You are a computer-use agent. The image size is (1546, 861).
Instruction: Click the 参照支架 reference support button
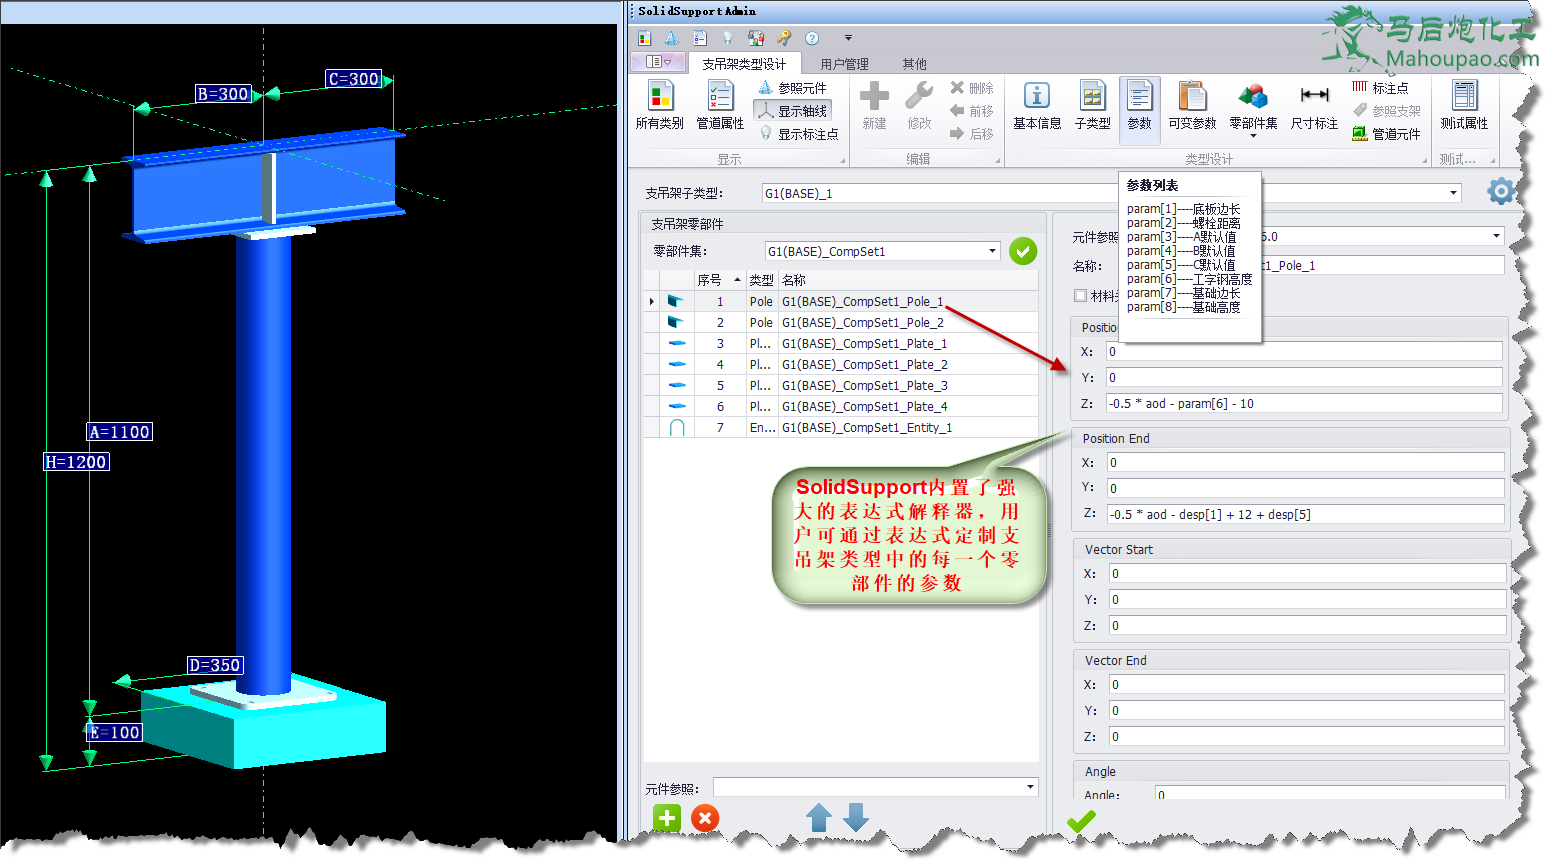1386,111
